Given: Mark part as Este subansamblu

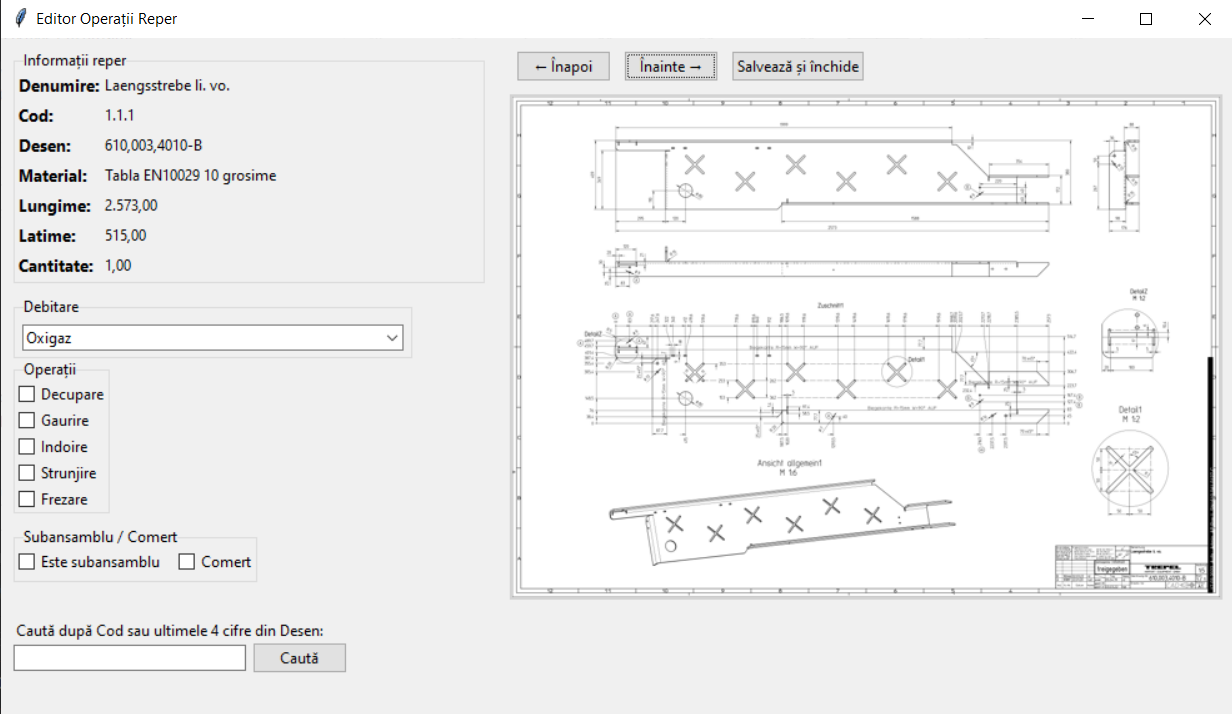Looking at the screenshot, I should (27, 562).
